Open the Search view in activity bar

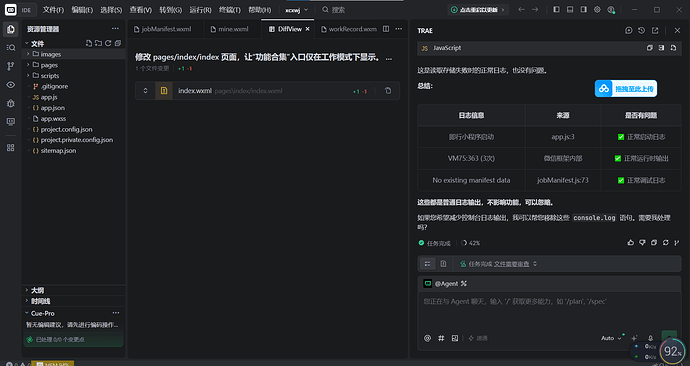11,48
